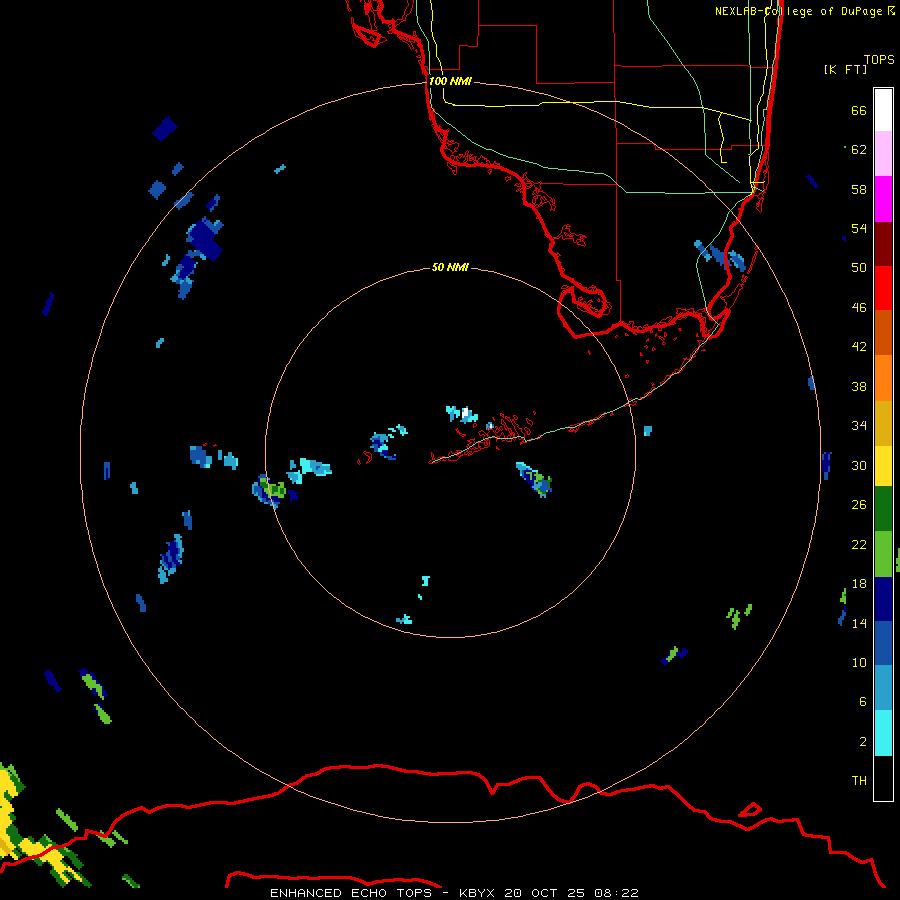
Task: Pick the dark orange swatch in the scale
Action: (x=883, y=333)
